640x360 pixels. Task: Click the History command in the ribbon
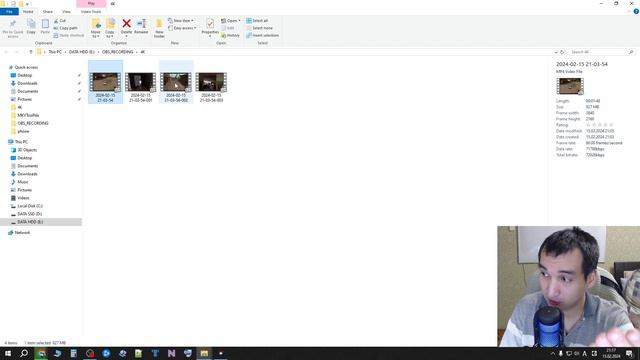pyautogui.click(x=231, y=36)
